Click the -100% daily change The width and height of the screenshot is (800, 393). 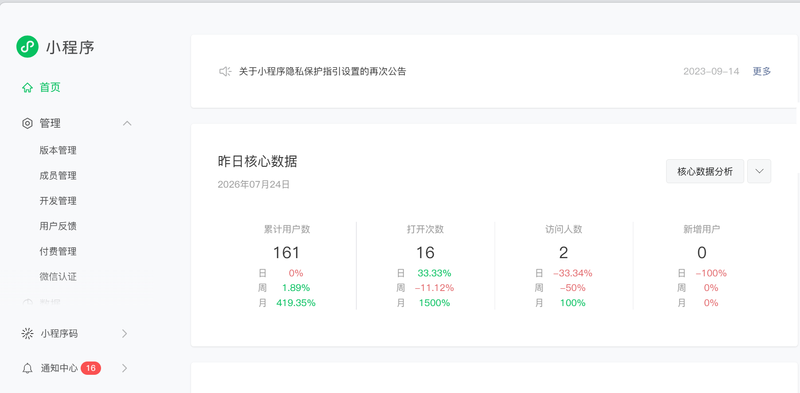[711, 273]
